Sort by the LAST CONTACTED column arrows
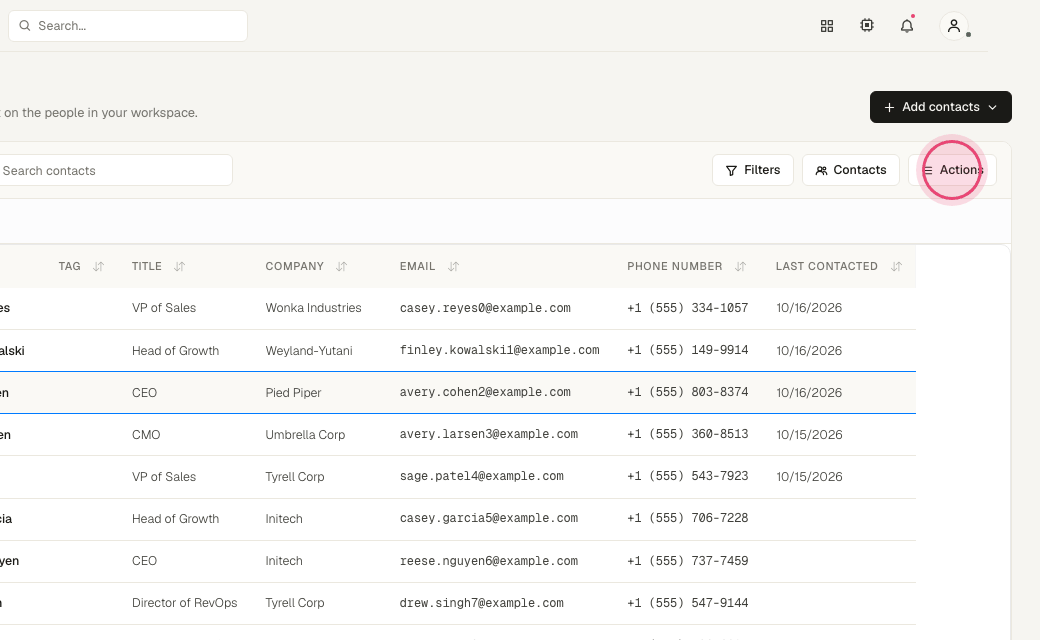 pos(896,267)
